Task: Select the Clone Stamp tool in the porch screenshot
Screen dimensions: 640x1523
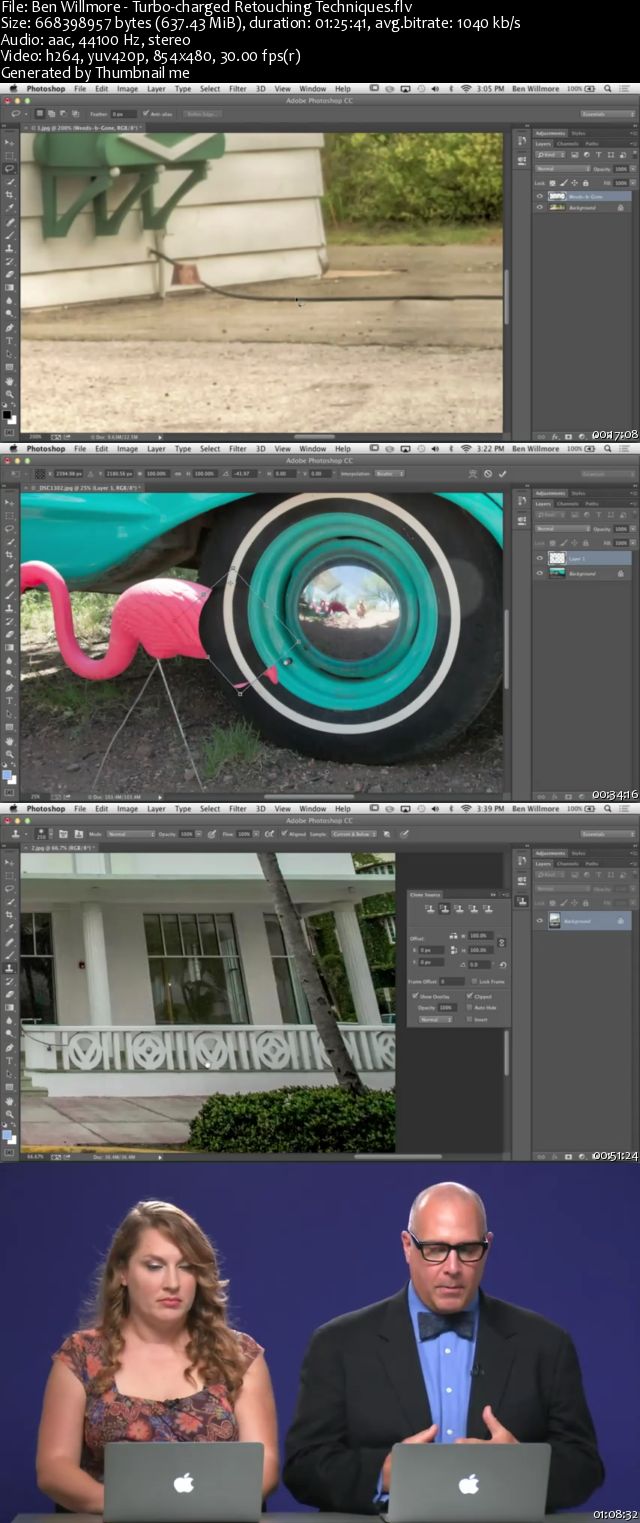Action: (x=9, y=967)
